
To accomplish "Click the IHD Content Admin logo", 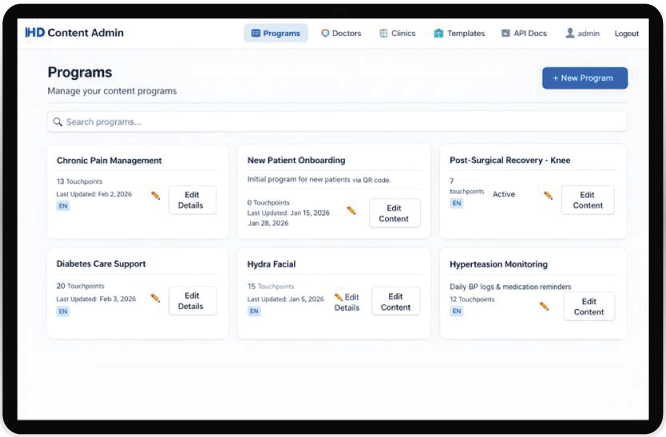I will [75, 33].
